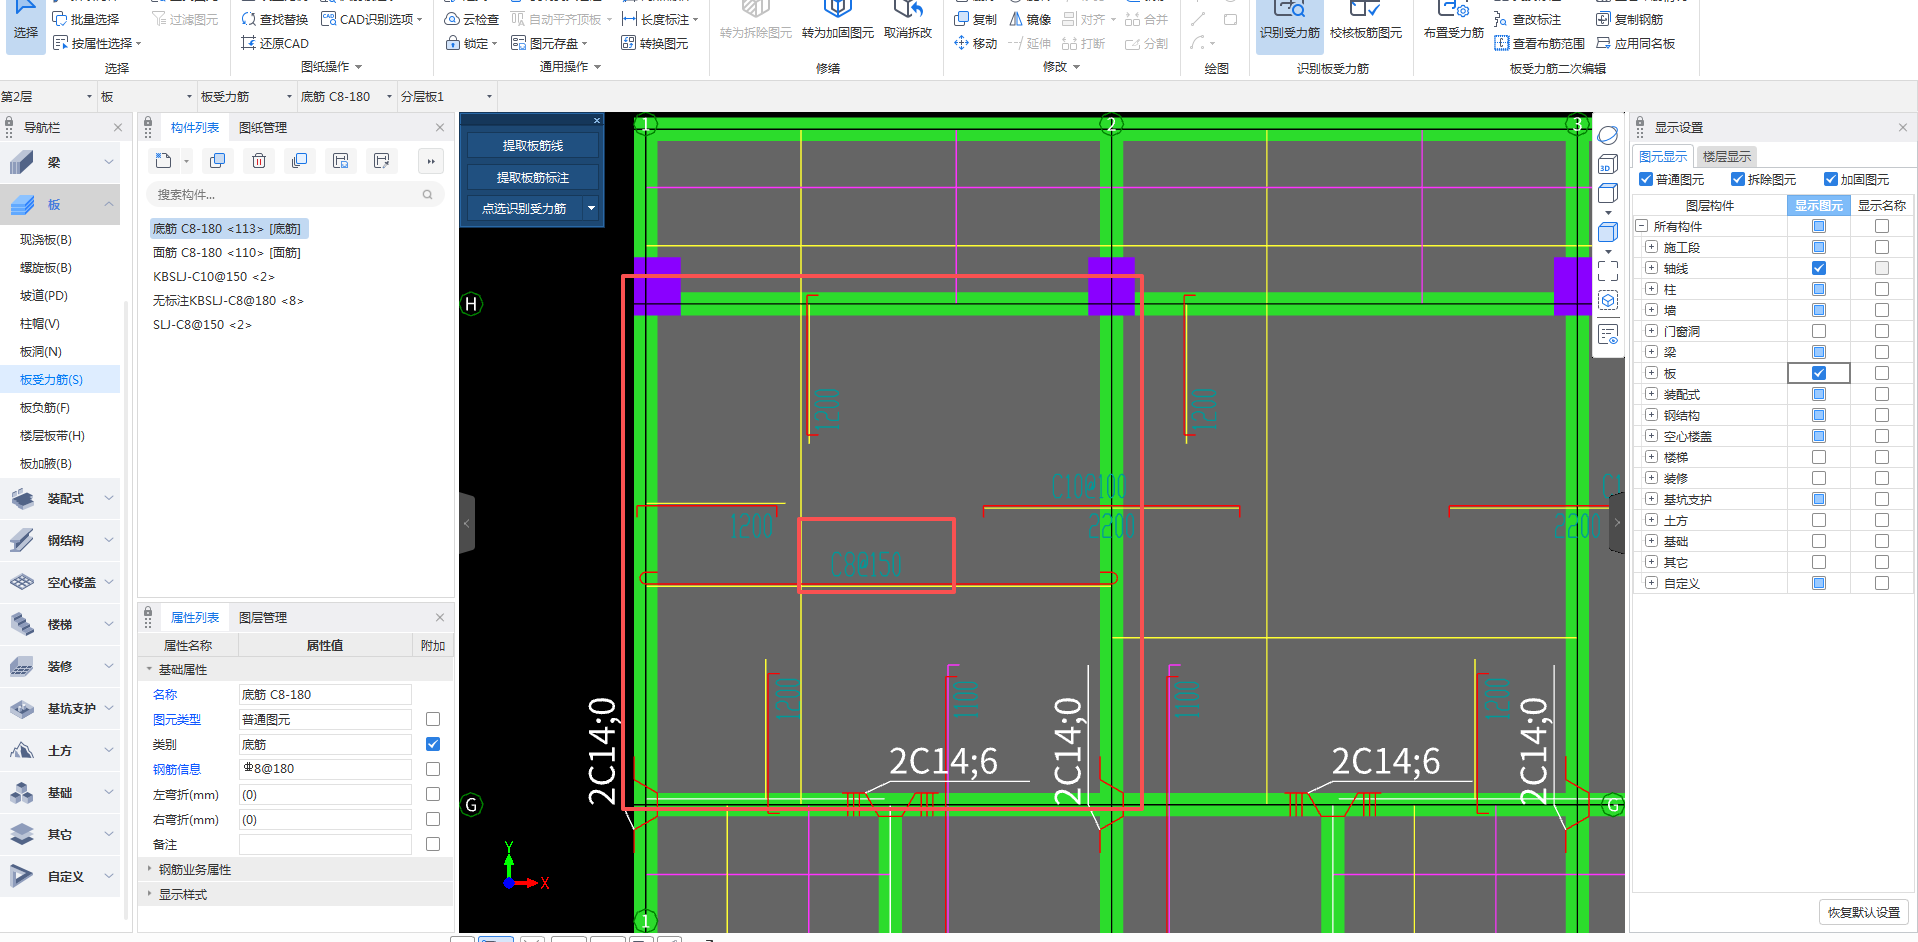This screenshot has height=942, width=1918.
Task: Click the 查找替换 find and replace tool
Action: click(x=275, y=19)
